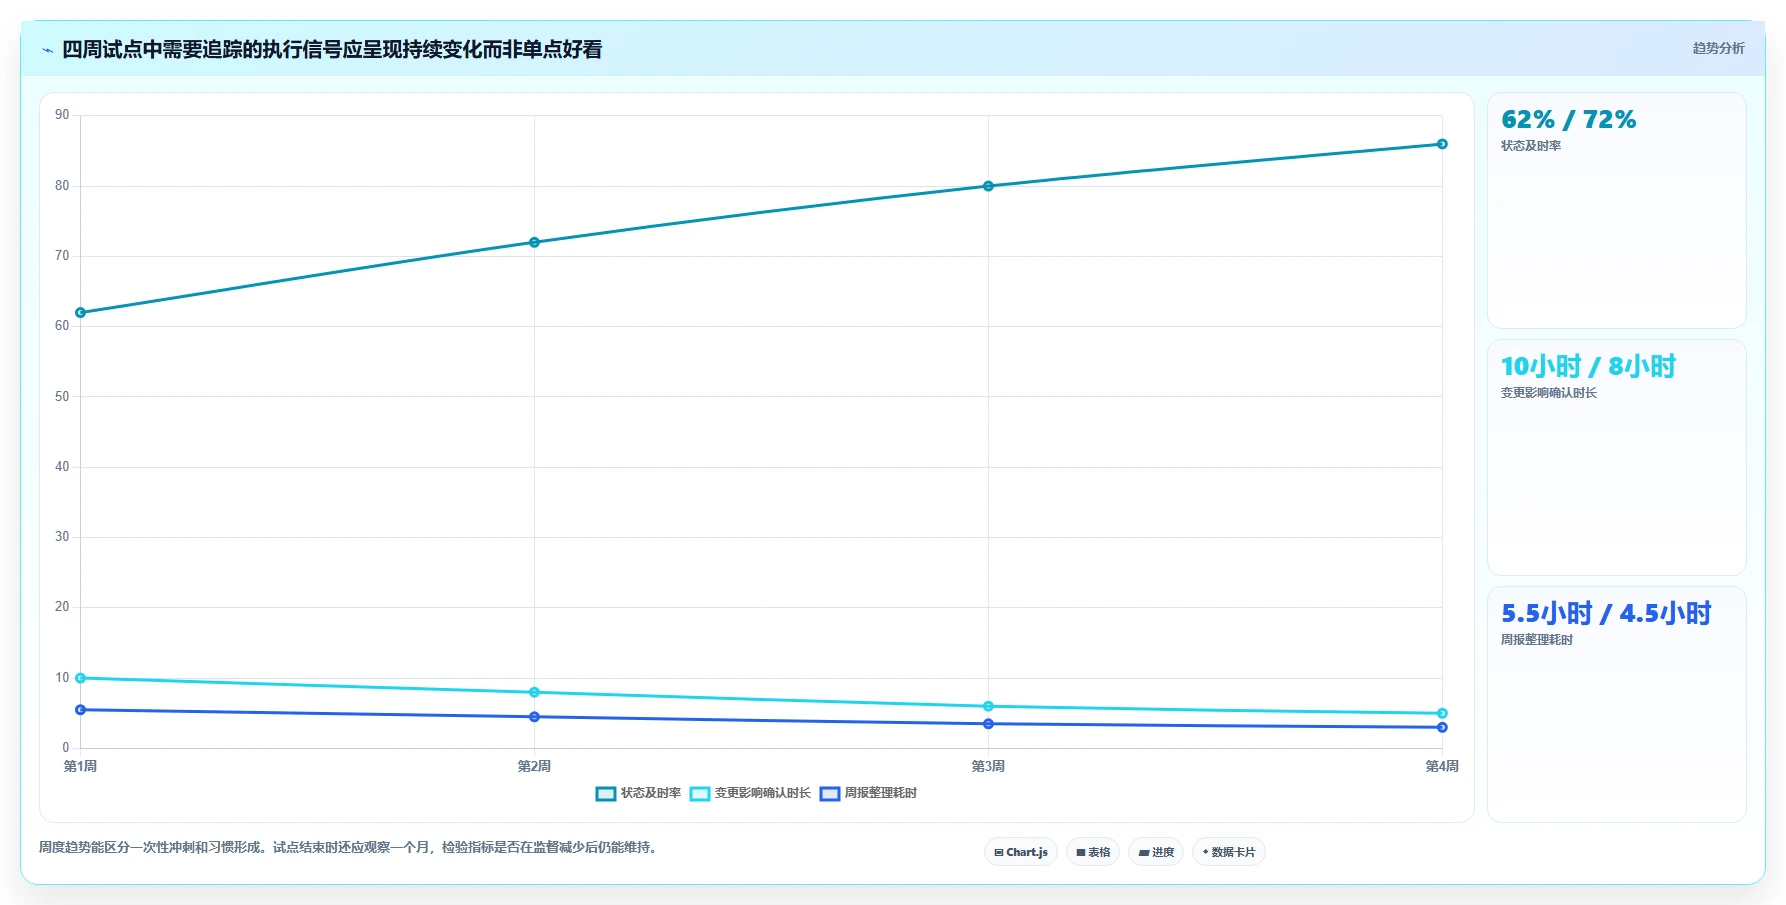Click the 60 tick on the y-axis
Viewport: 1786px width, 905px height.
pyautogui.click(x=62, y=326)
